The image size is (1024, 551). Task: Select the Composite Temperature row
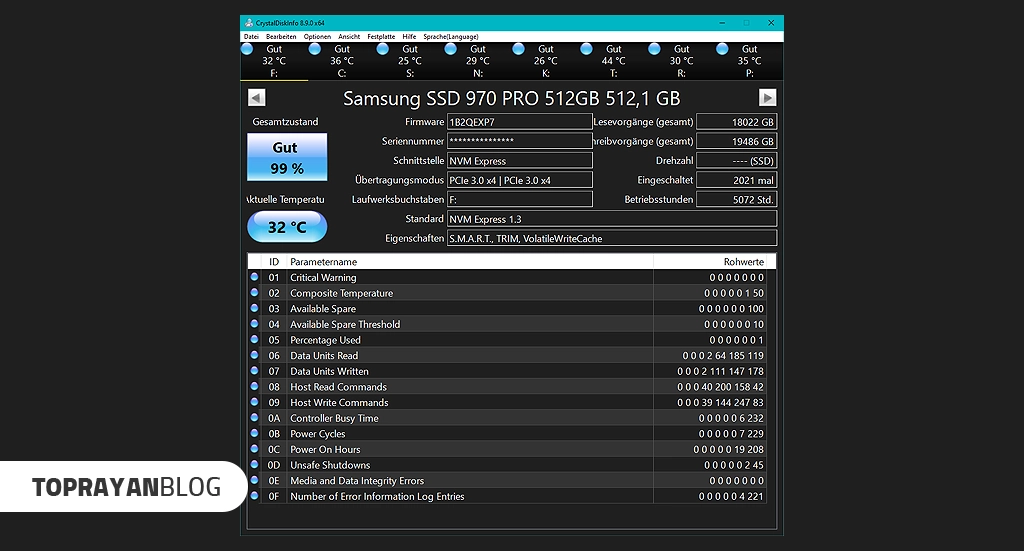click(506, 293)
